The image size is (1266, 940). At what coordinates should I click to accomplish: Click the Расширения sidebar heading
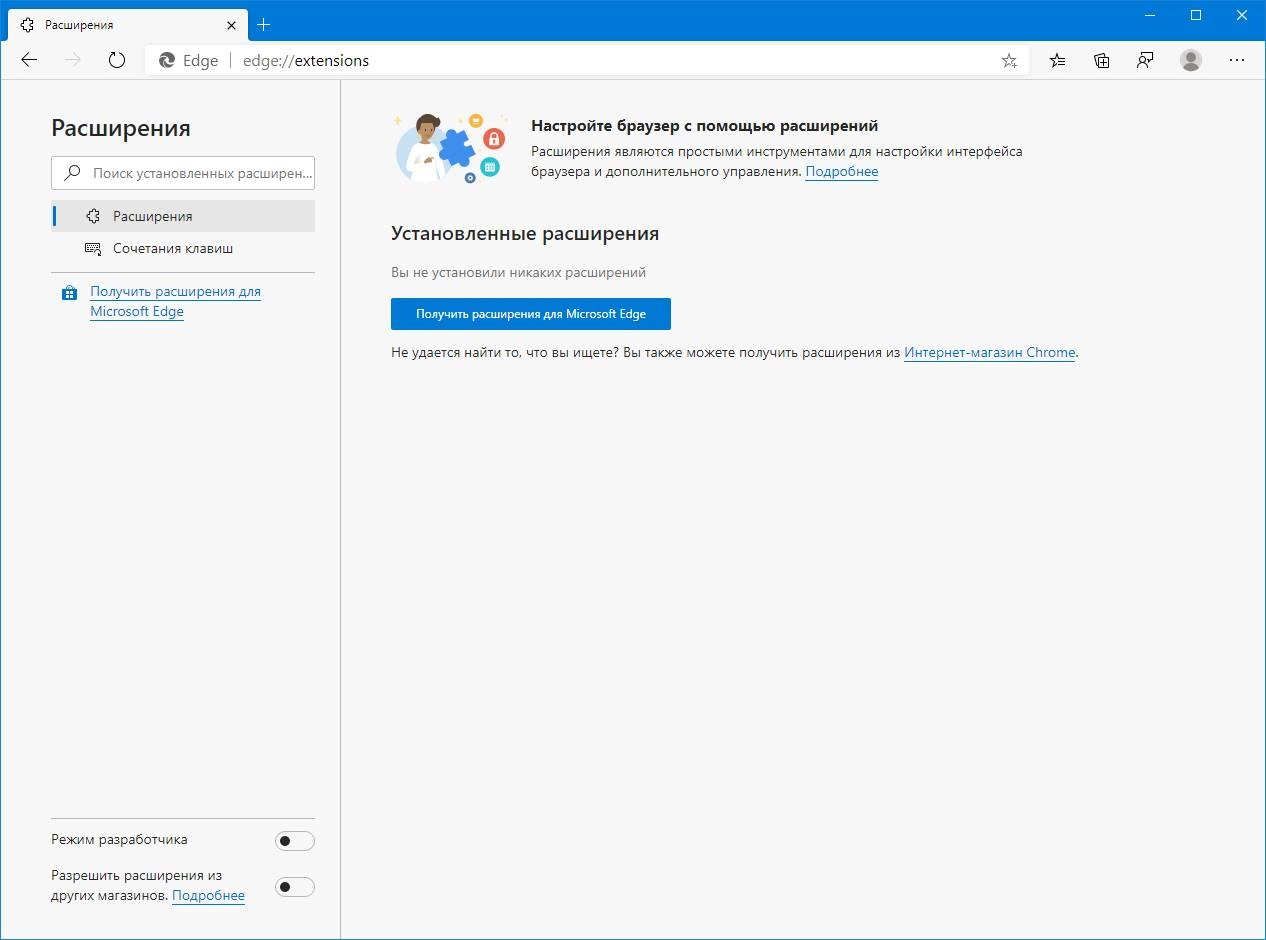pos(121,128)
